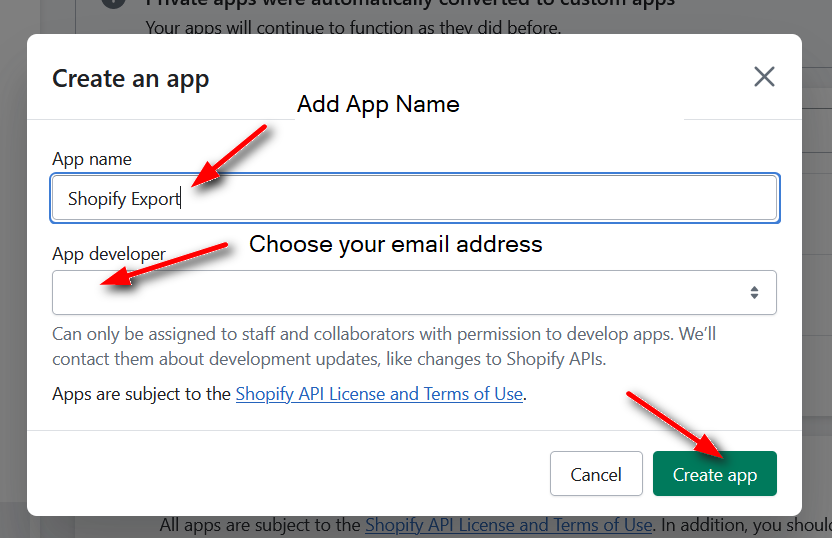The image size is (832, 538).
Task: Click the help text about staff and collaborators
Action: click(384, 346)
